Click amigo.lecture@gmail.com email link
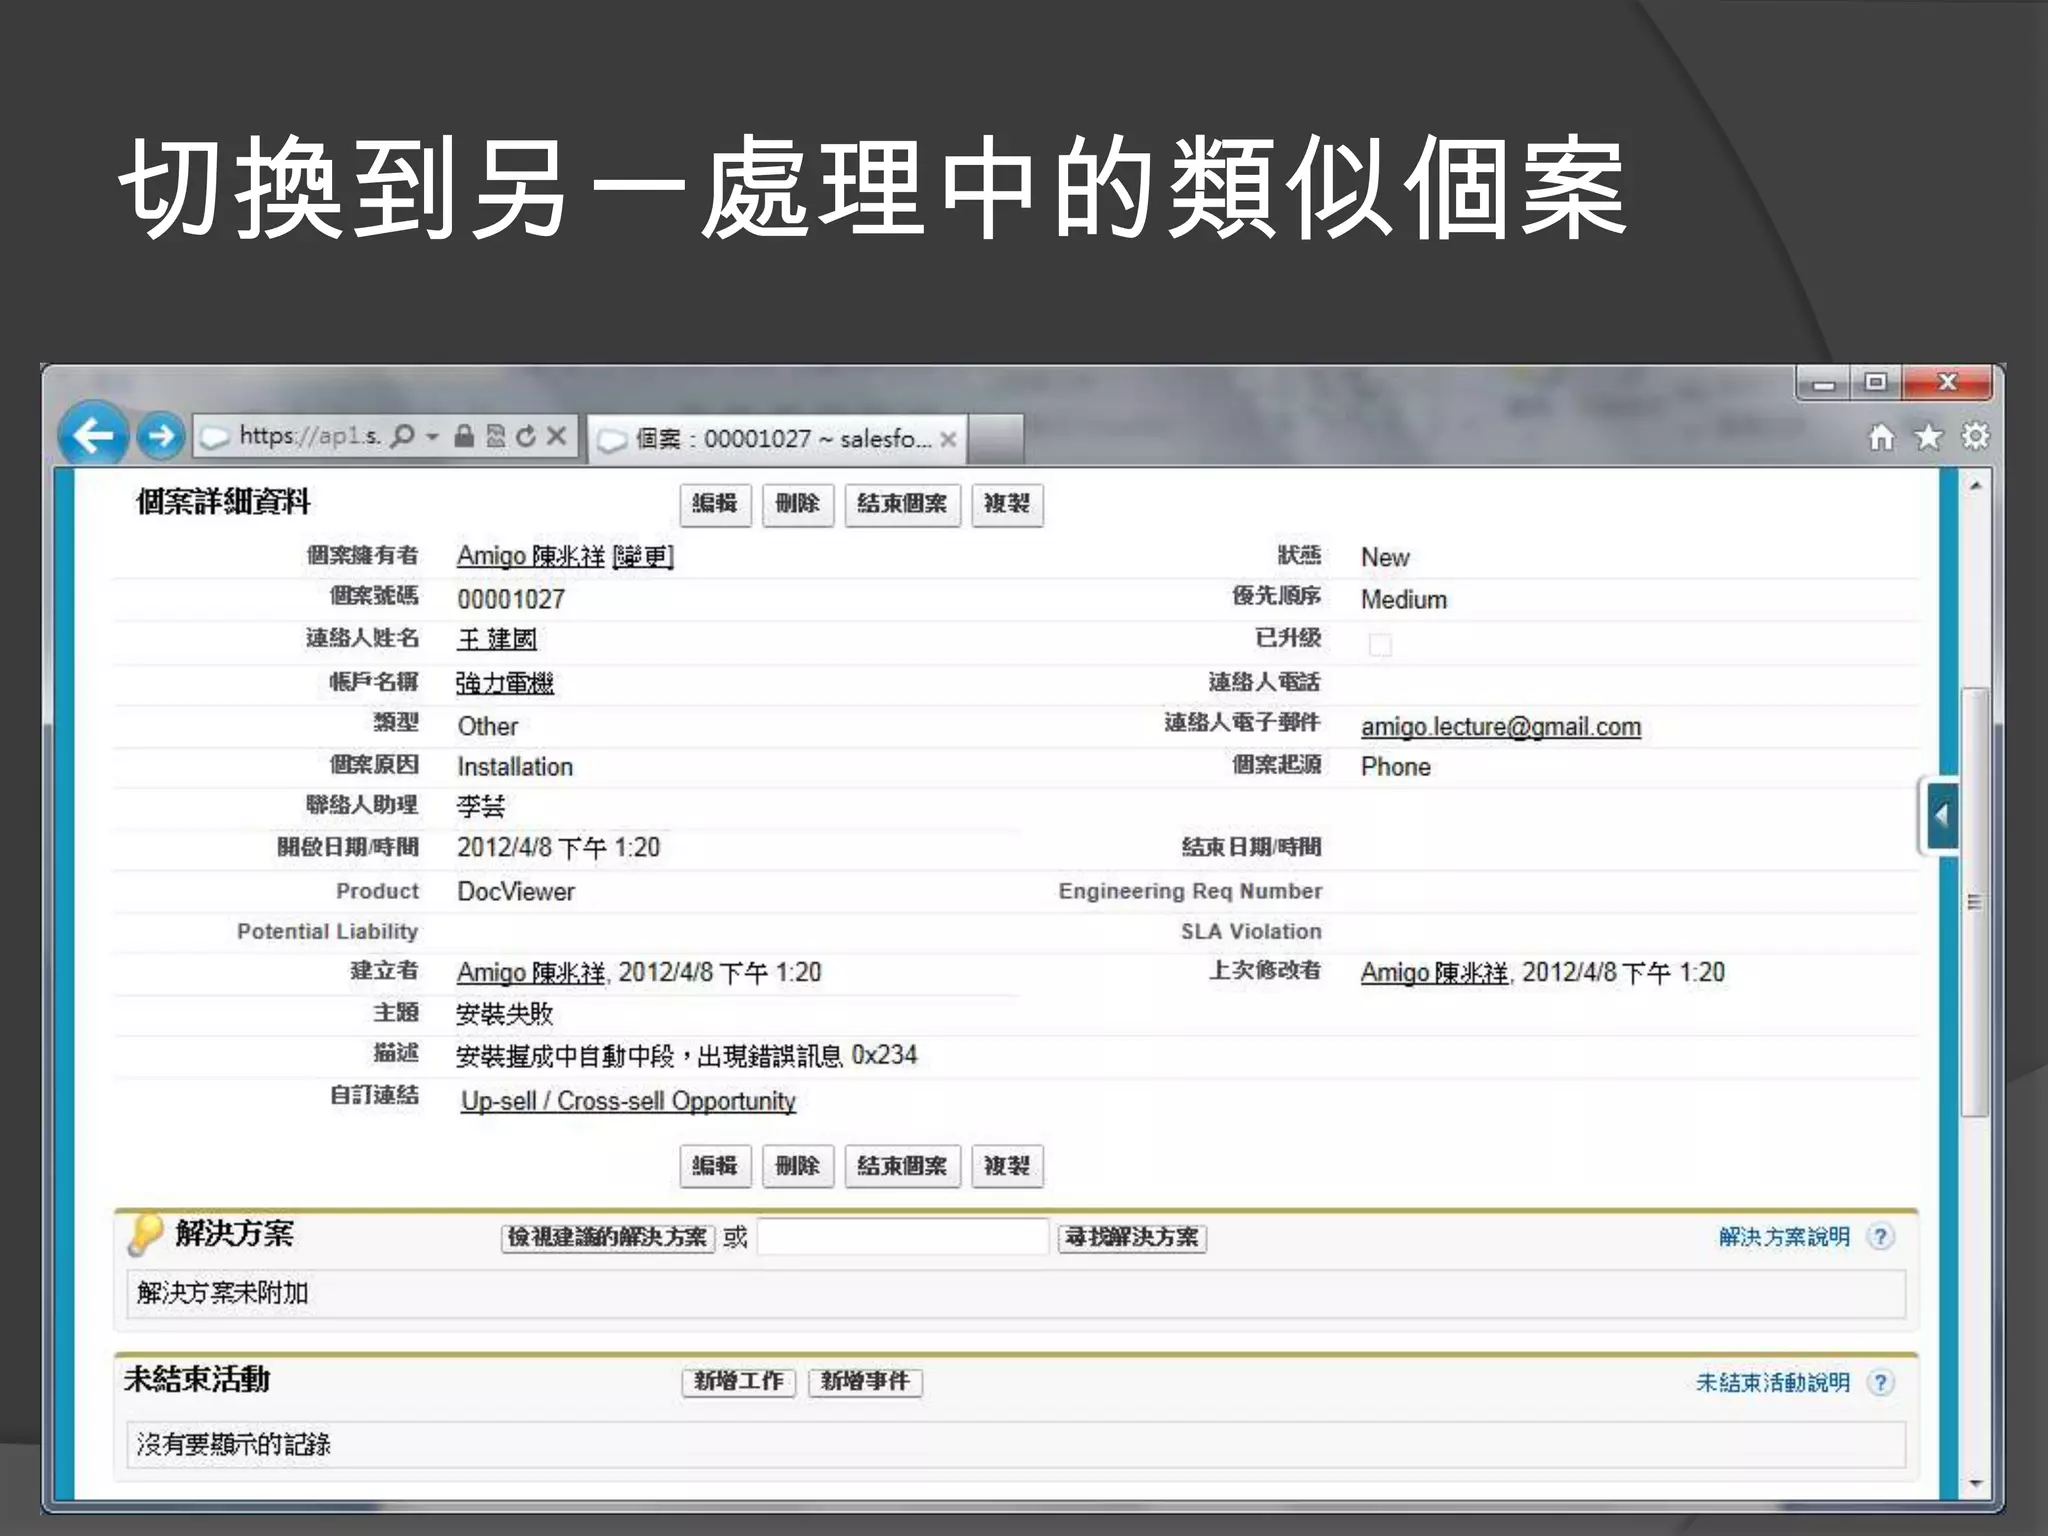Image resolution: width=2048 pixels, height=1536 pixels. (x=1501, y=727)
